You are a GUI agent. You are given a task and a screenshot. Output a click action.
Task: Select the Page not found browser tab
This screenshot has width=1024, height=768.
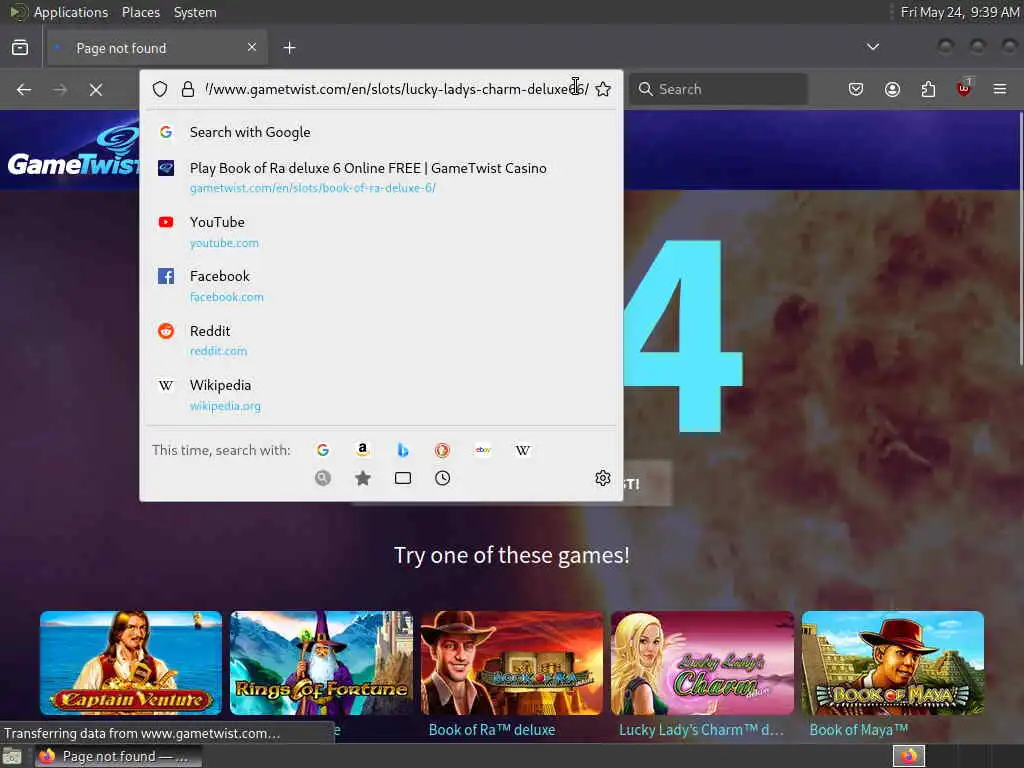pyautogui.click(x=155, y=48)
